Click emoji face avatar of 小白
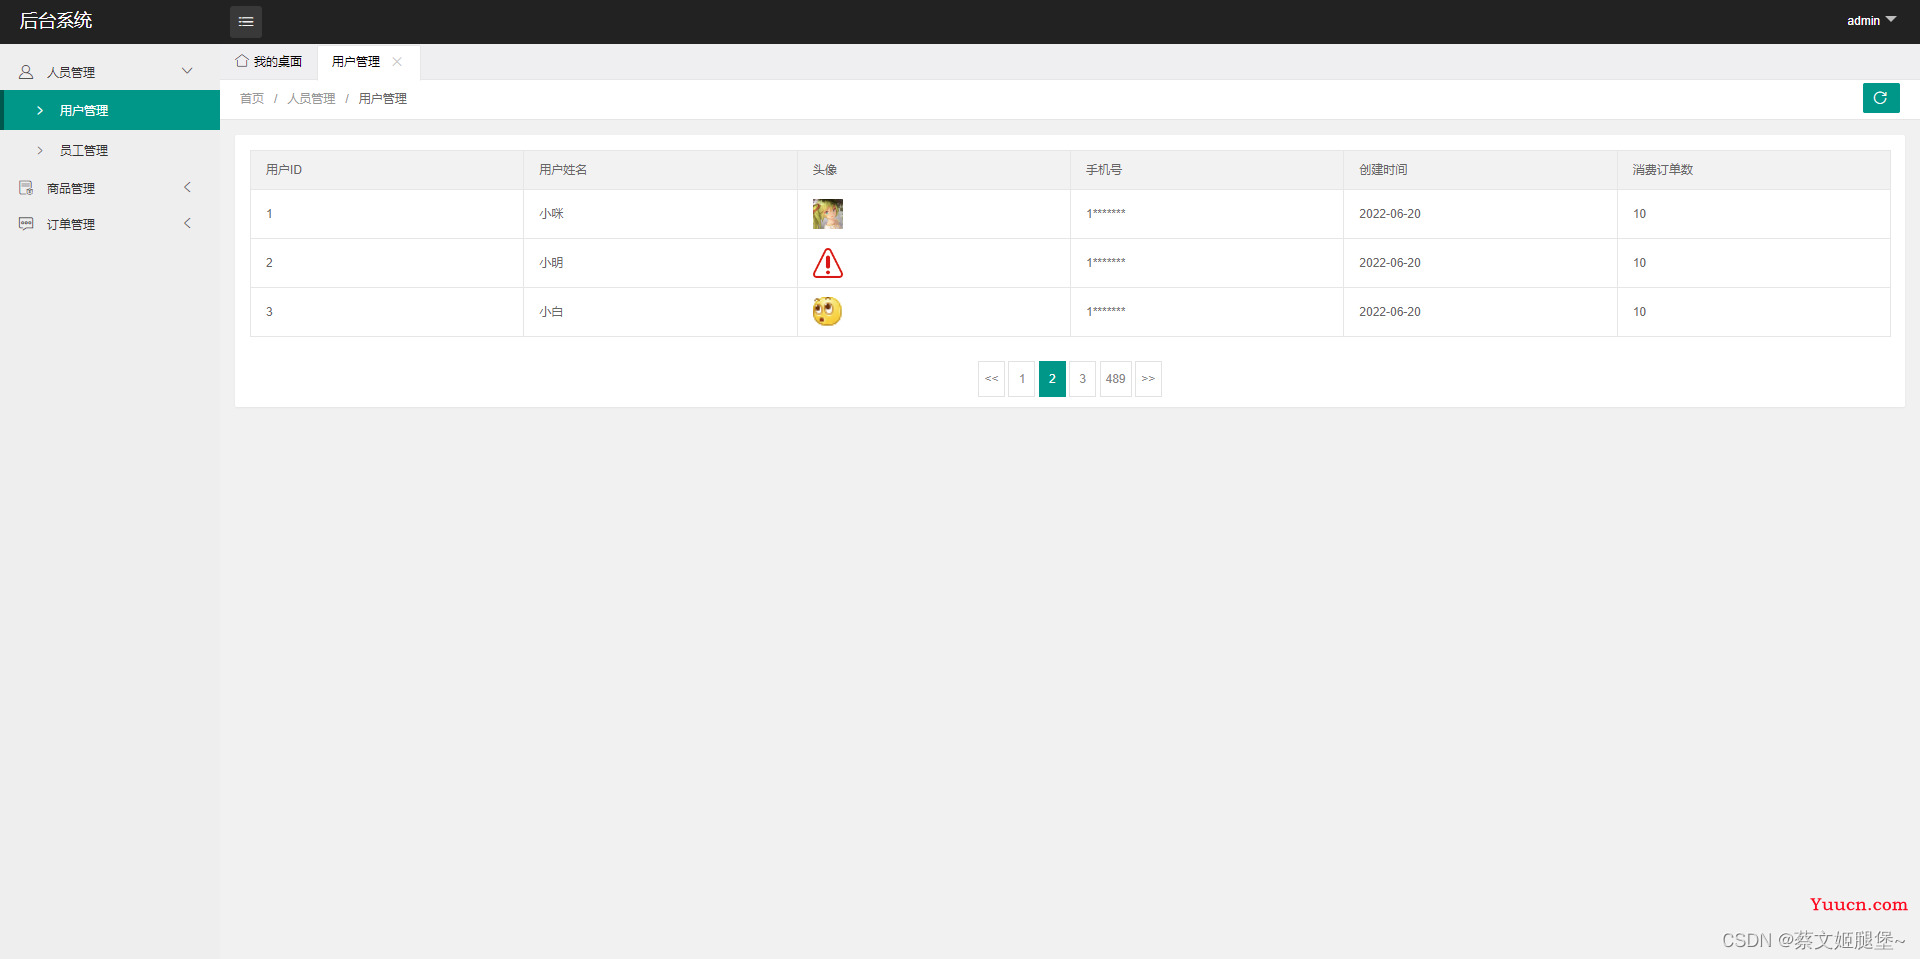The width and height of the screenshot is (1920, 959). [x=827, y=312]
